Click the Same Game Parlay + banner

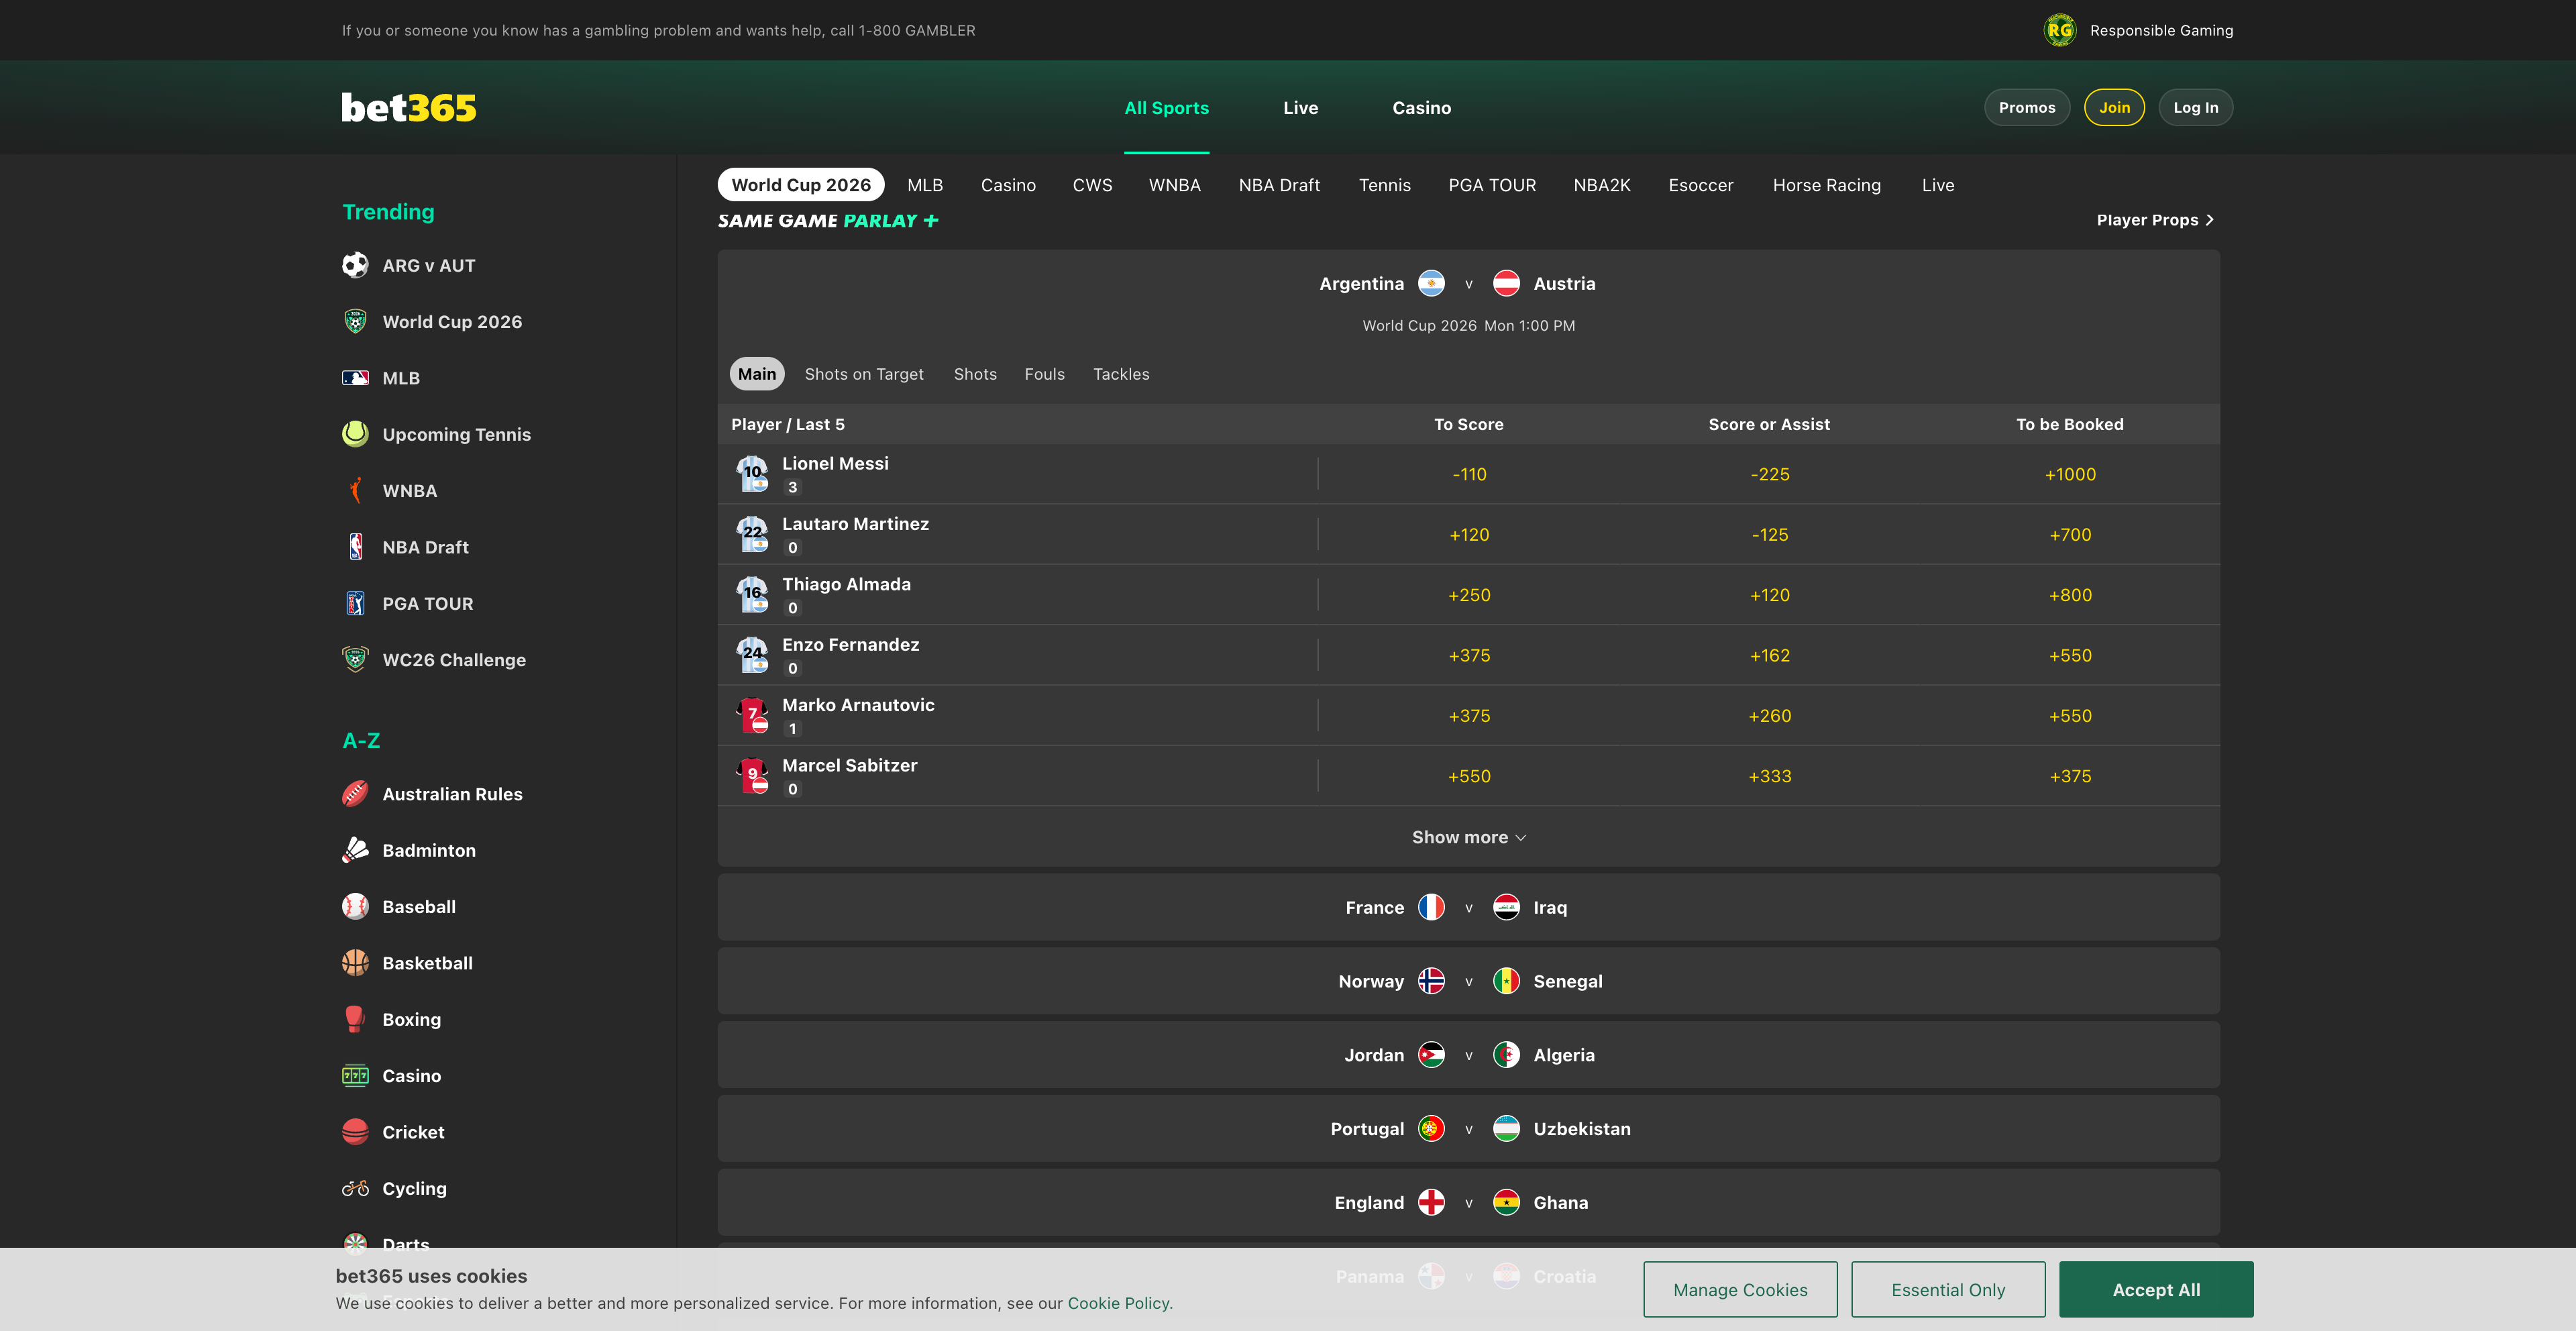pos(828,220)
